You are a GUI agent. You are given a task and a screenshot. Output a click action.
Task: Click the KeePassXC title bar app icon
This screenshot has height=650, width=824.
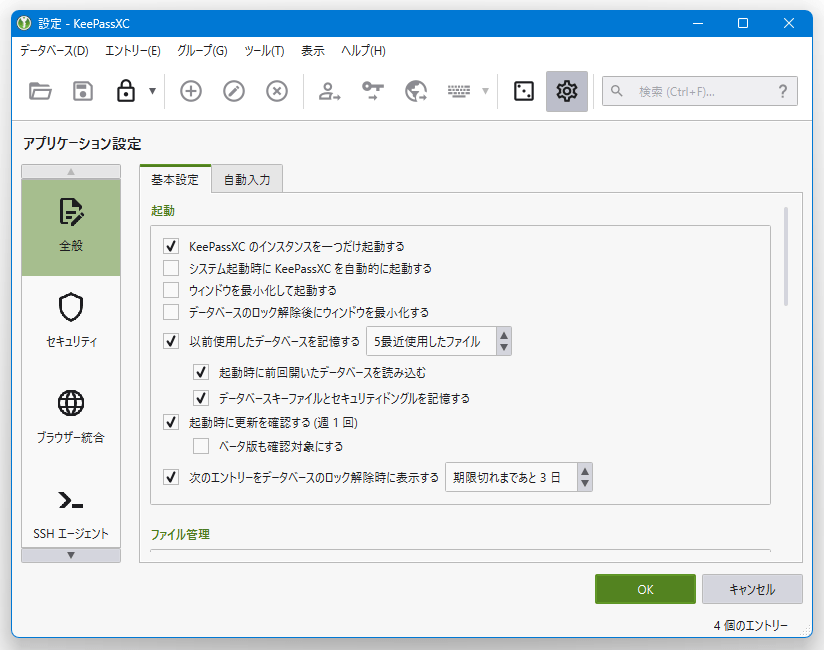coord(24,23)
